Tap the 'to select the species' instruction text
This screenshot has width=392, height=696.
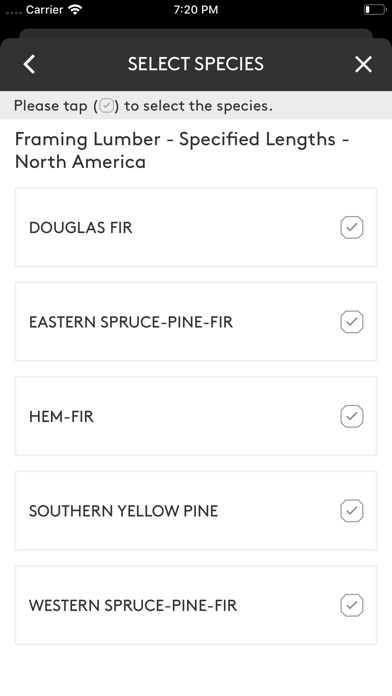point(198,107)
